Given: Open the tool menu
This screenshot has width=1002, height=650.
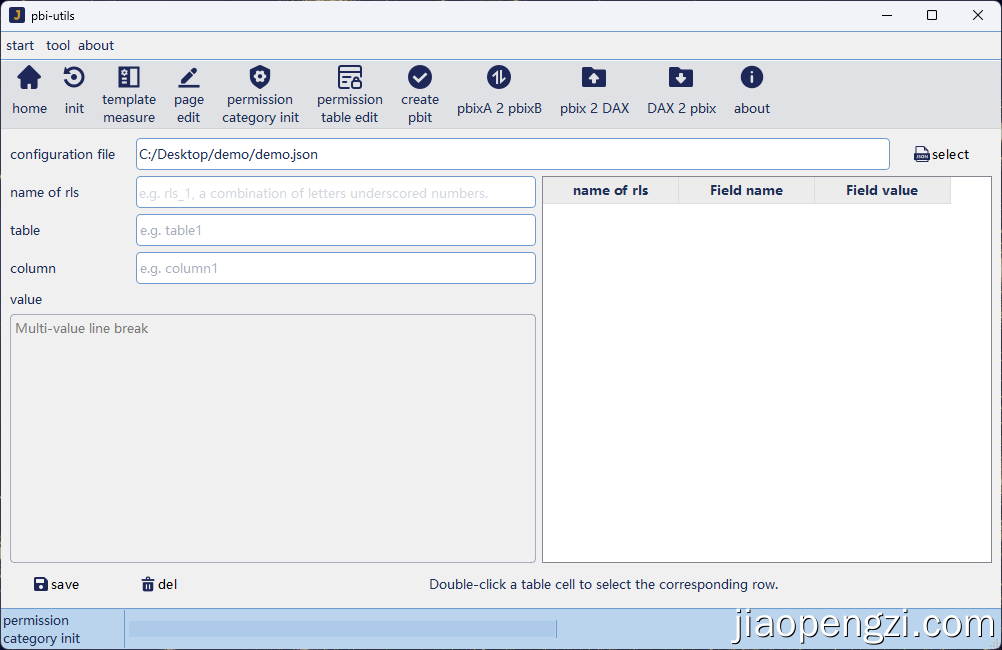Looking at the screenshot, I should (58, 45).
